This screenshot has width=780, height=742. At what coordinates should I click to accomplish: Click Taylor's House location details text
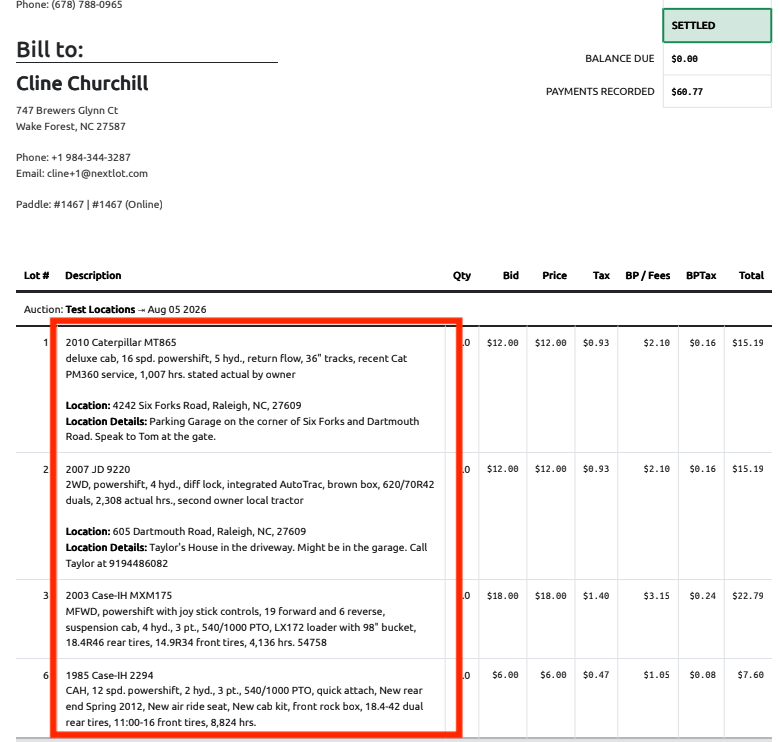point(246,555)
